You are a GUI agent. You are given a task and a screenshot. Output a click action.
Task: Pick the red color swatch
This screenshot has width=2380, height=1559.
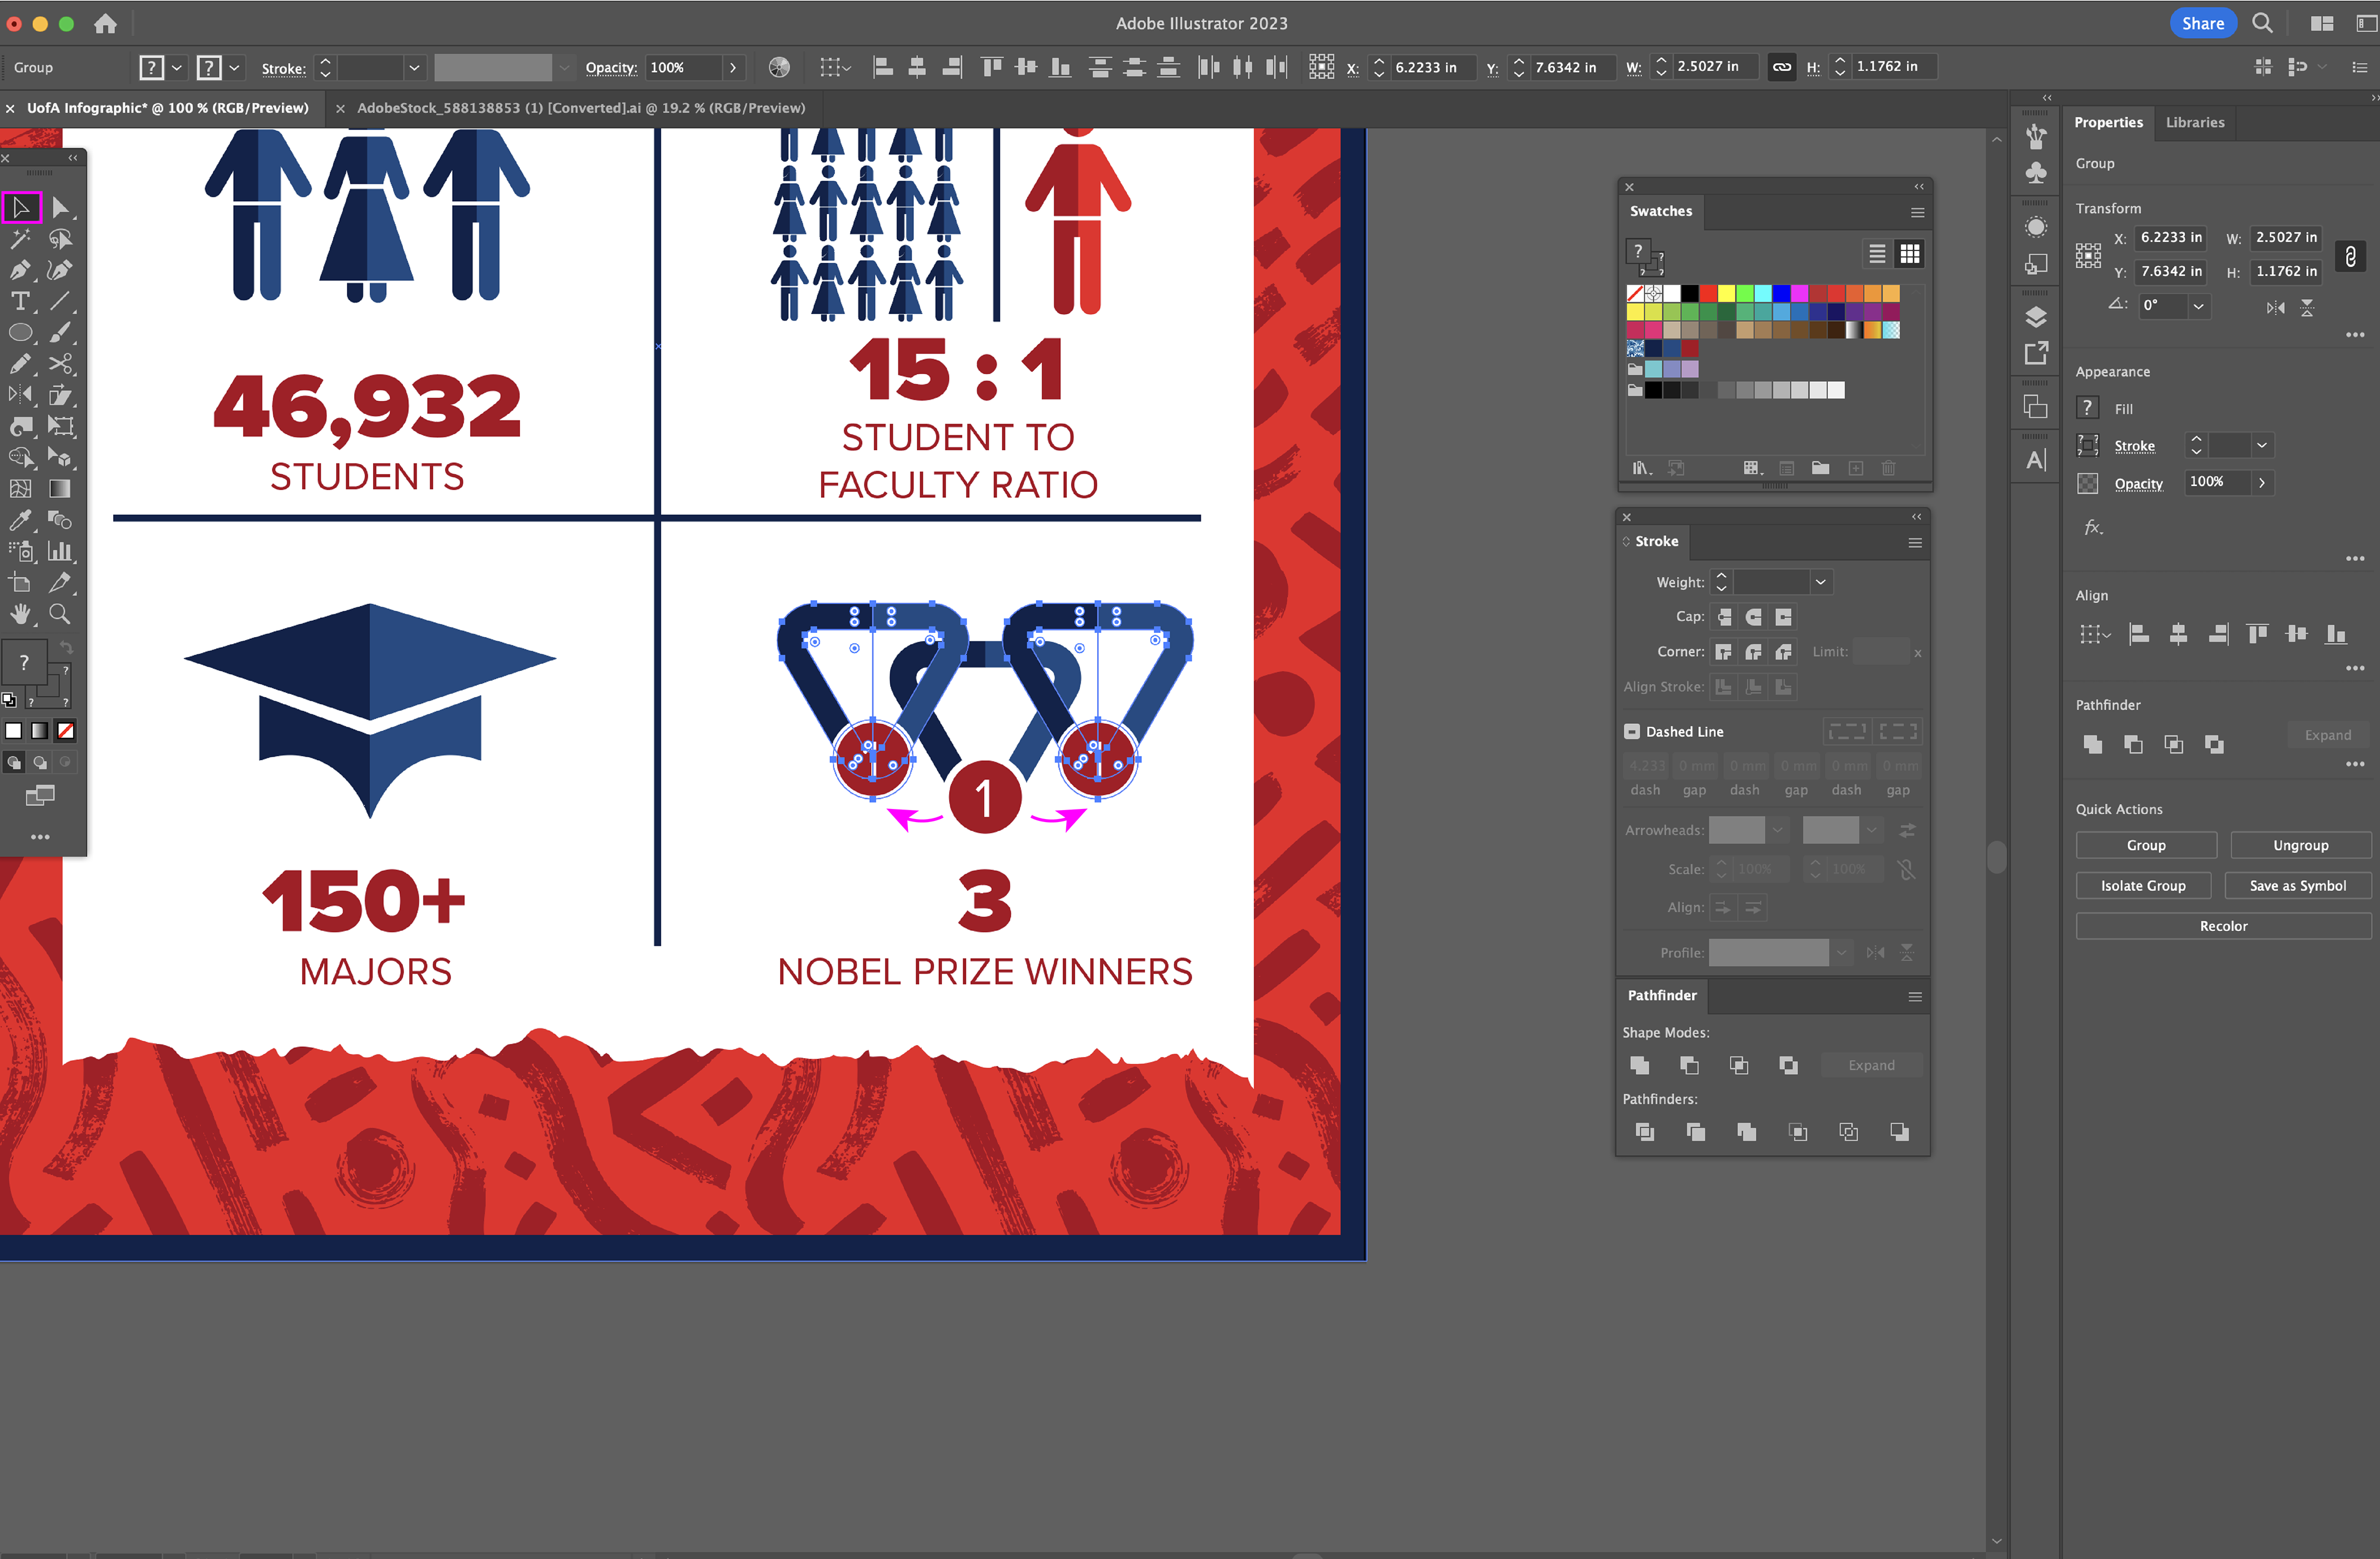point(1708,293)
